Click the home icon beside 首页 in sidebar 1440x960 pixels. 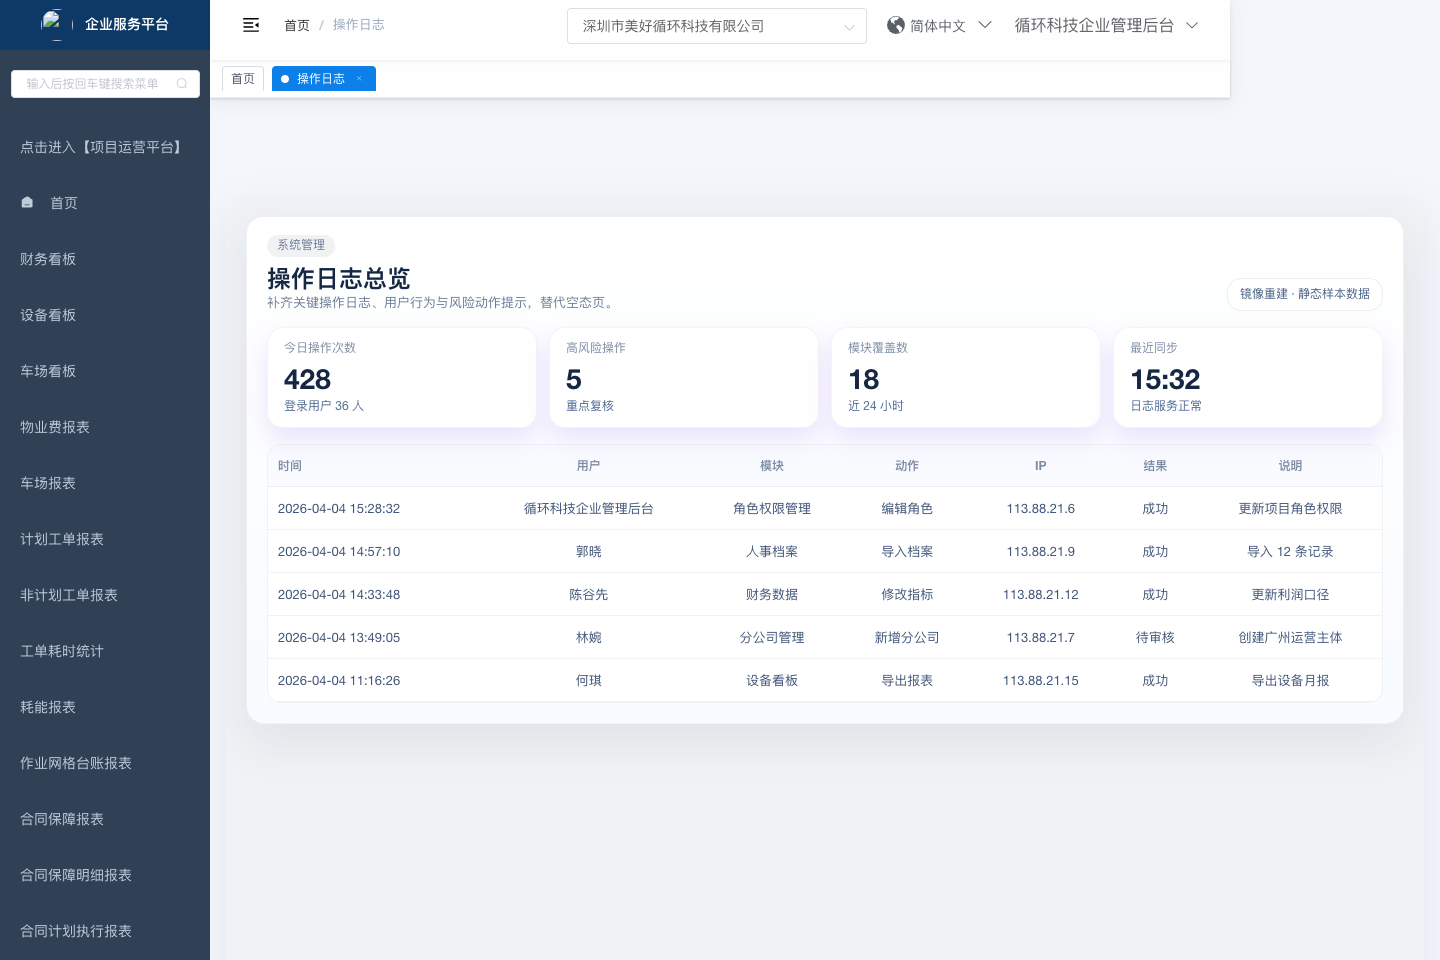coord(28,203)
